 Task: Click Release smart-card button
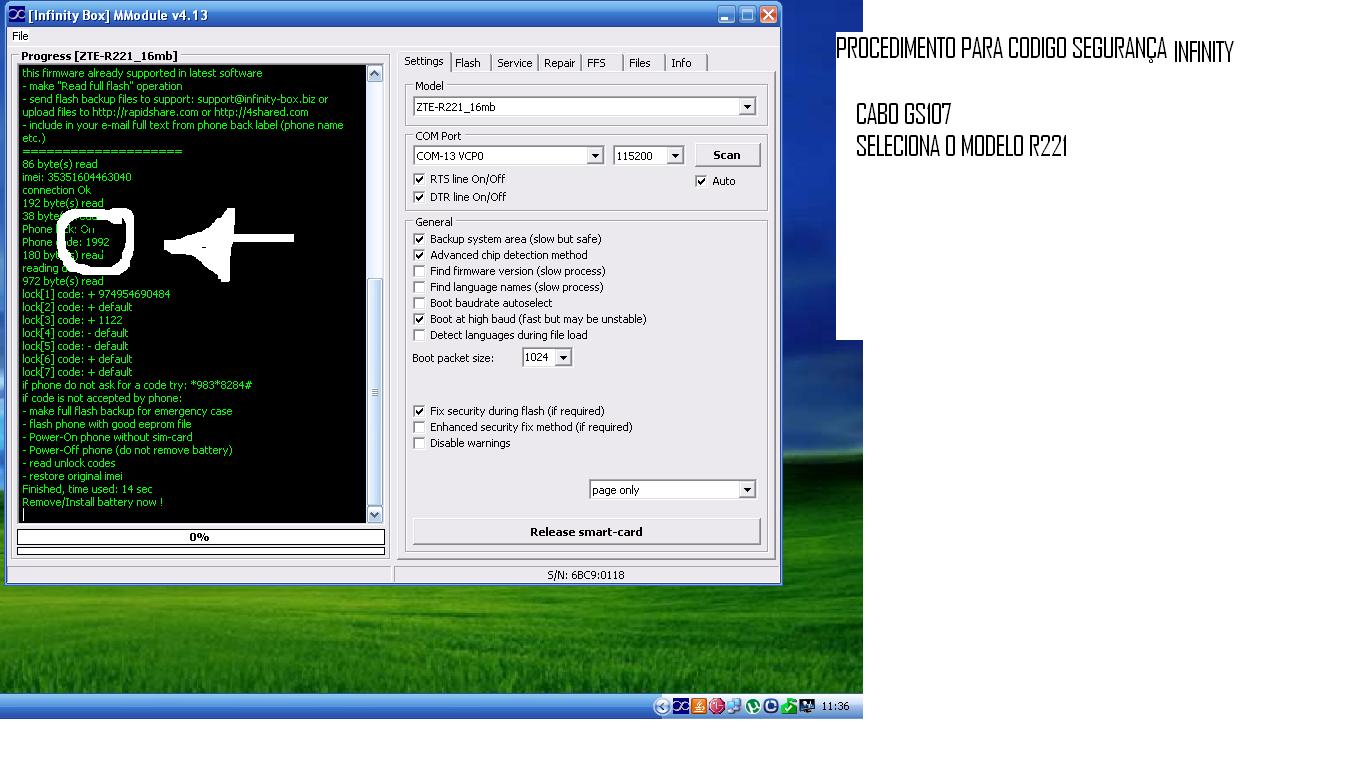586,532
